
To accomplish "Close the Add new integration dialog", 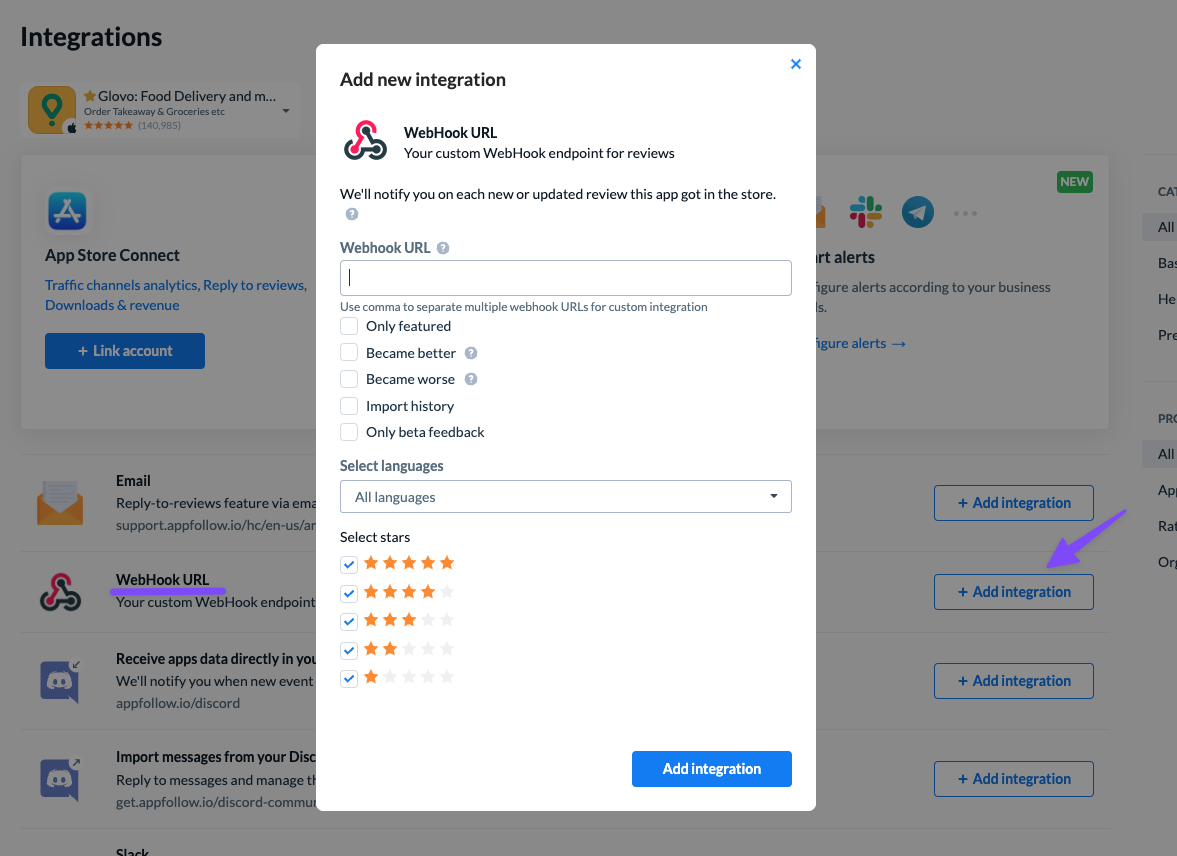I will pyautogui.click(x=796, y=65).
